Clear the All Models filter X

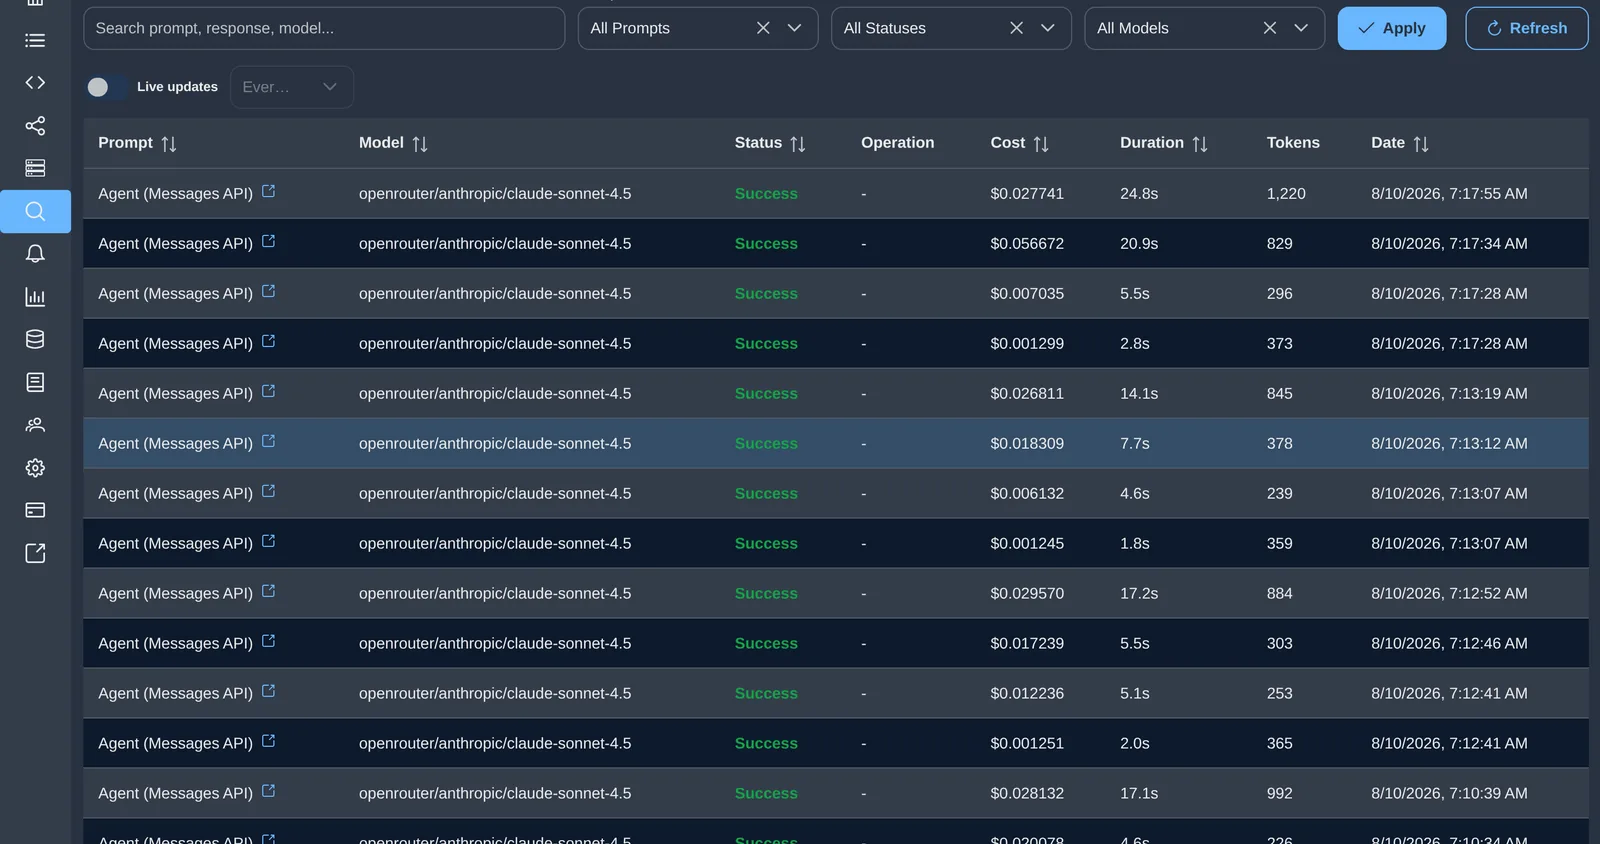(x=1270, y=28)
